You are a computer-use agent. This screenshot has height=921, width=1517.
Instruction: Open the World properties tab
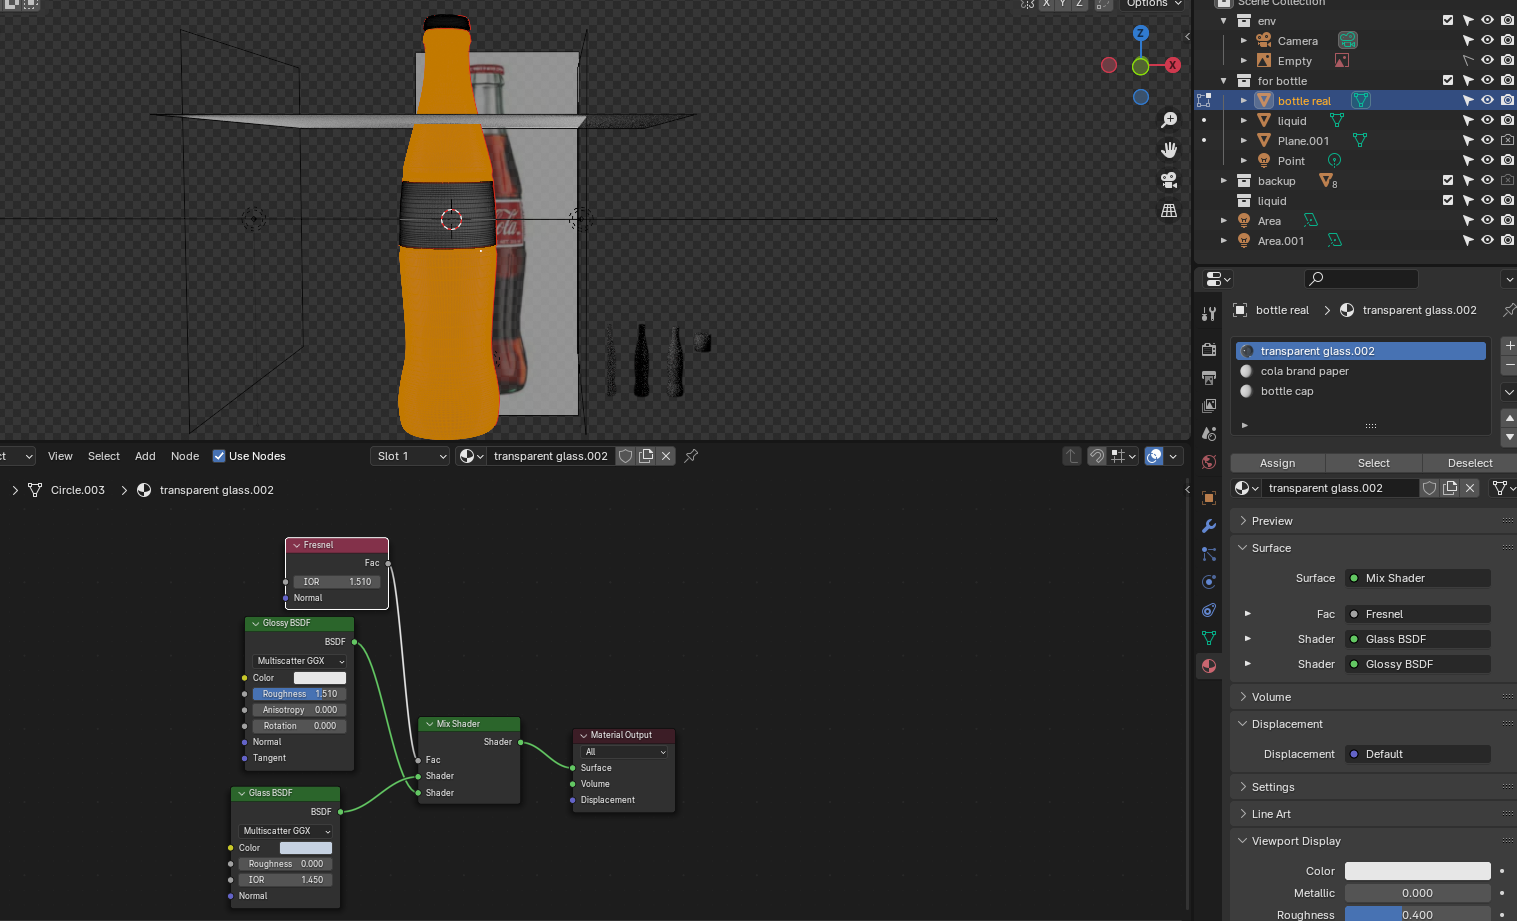point(1209,462)
